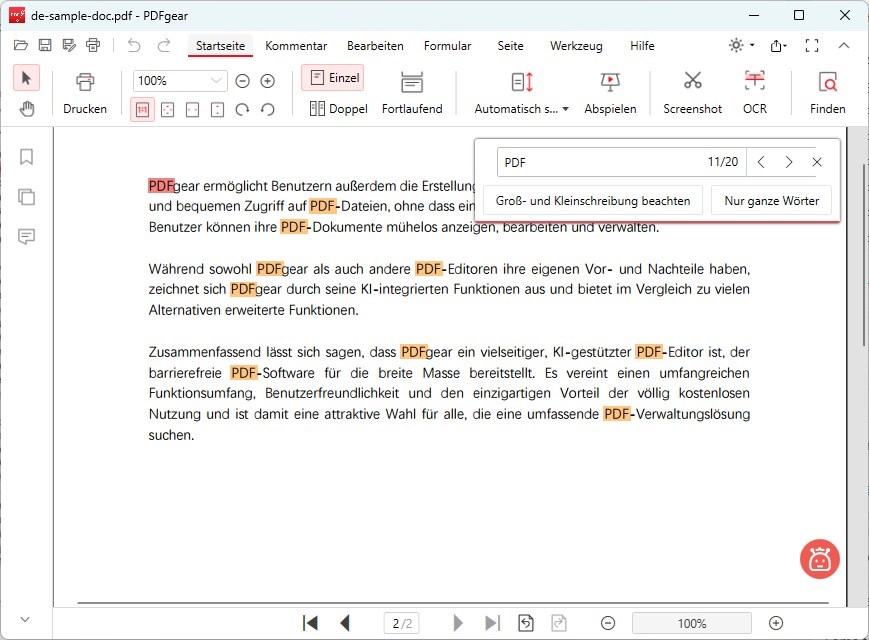Open the Kommentar tab

296,45
